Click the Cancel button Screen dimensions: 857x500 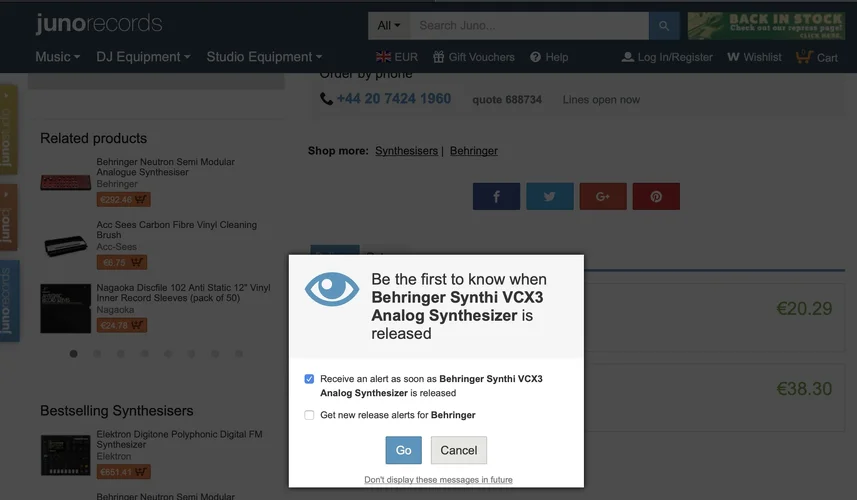coord(459,450)
